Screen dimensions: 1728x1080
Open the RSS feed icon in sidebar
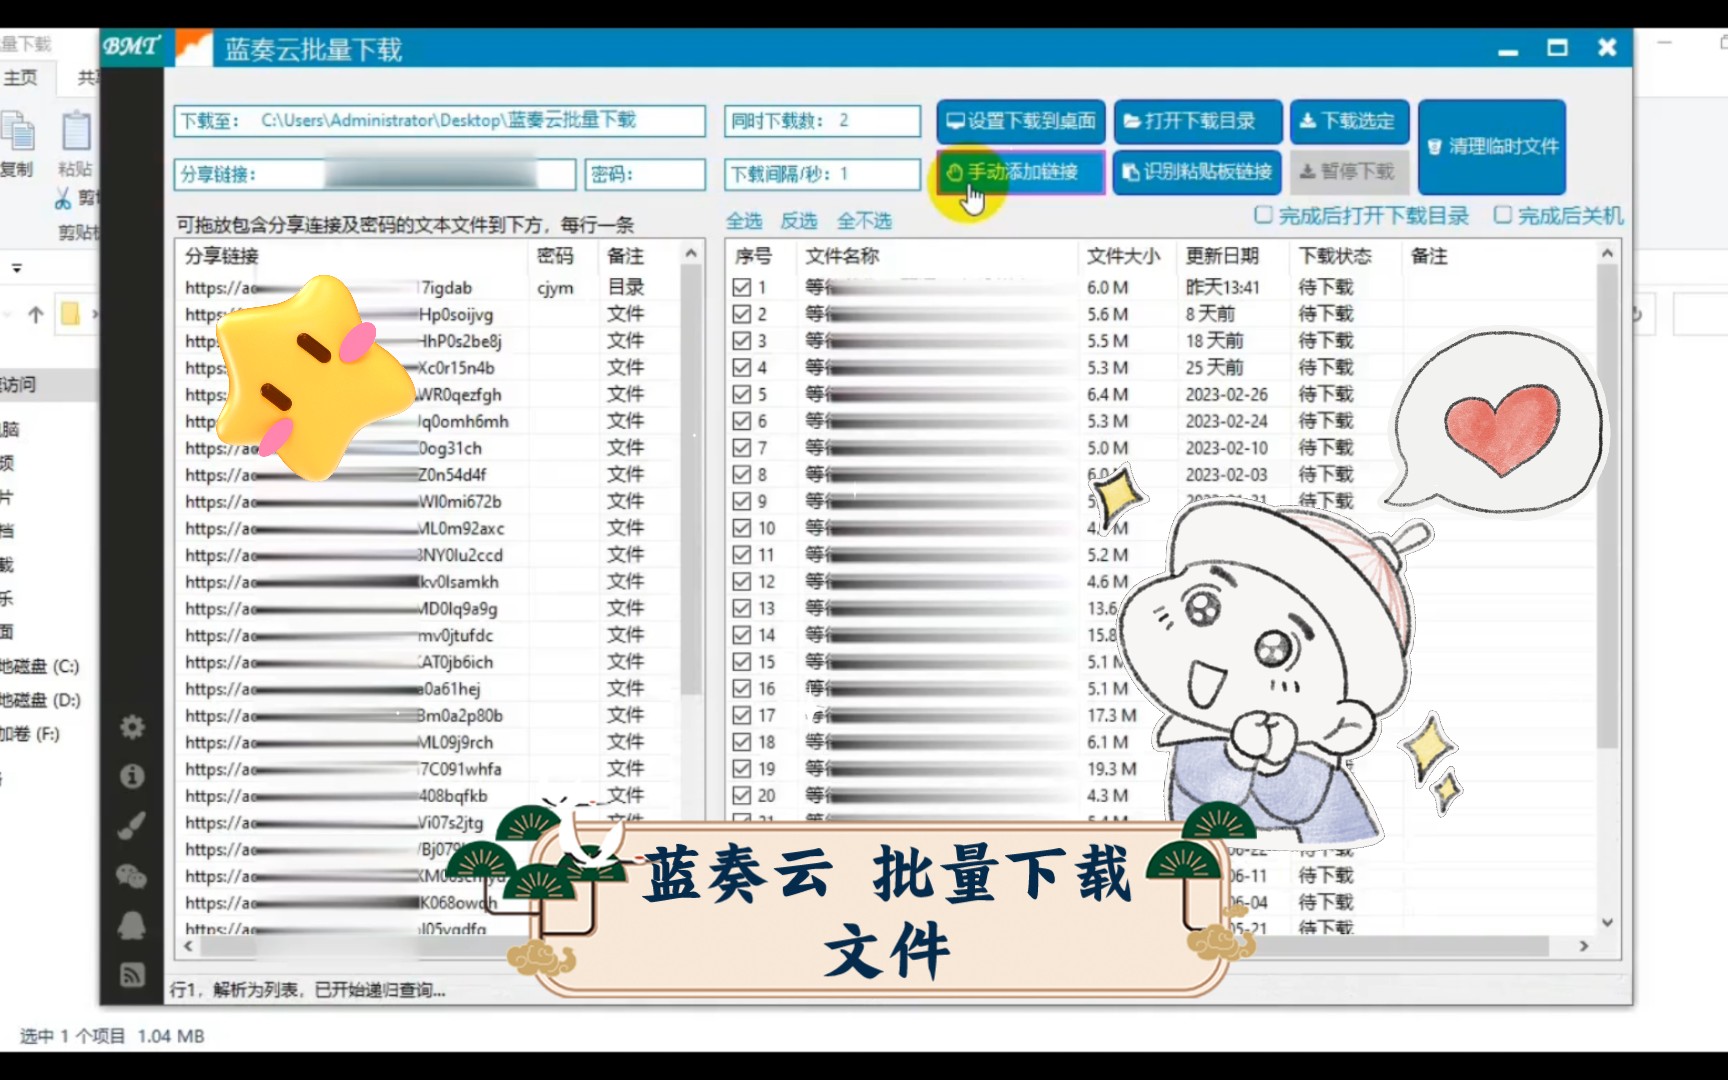[132, 975]
